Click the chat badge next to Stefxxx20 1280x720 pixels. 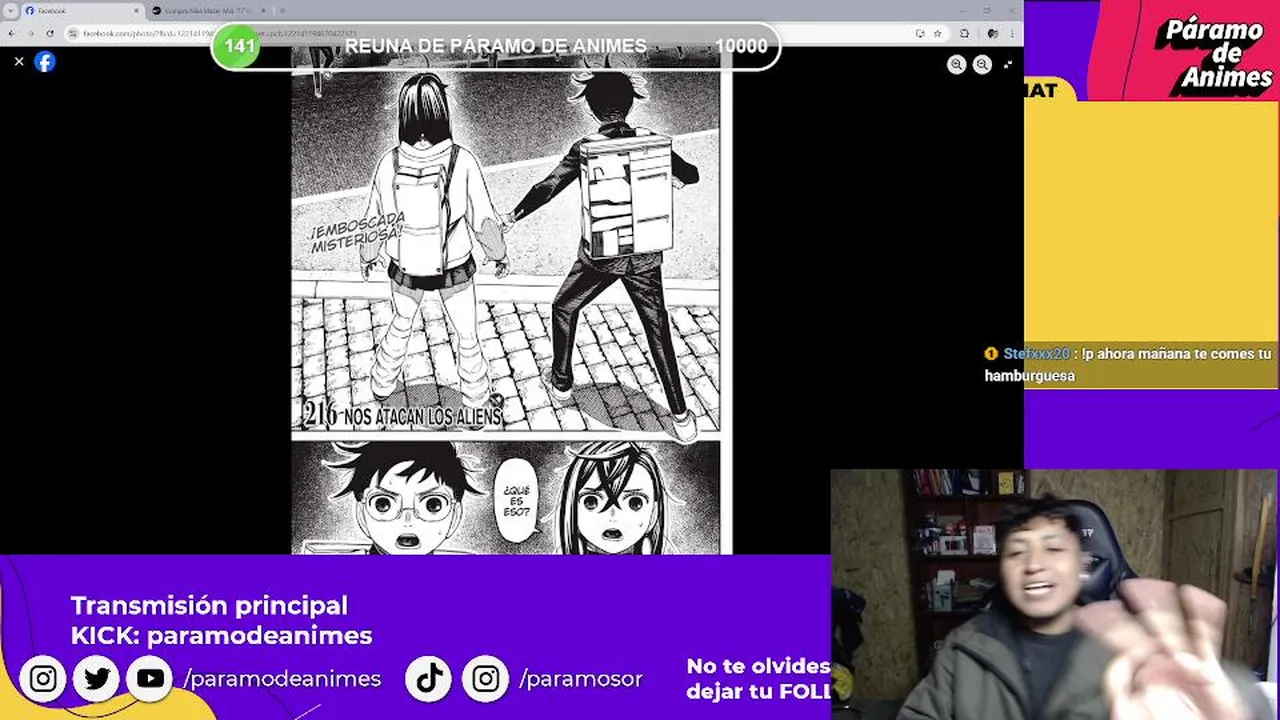pos(991,354)
